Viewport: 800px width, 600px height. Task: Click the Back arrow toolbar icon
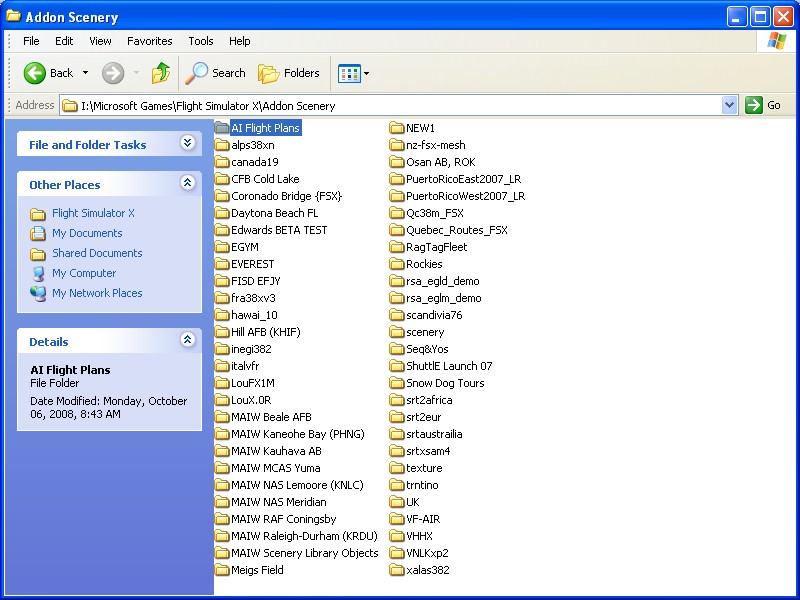click(35, 73)
